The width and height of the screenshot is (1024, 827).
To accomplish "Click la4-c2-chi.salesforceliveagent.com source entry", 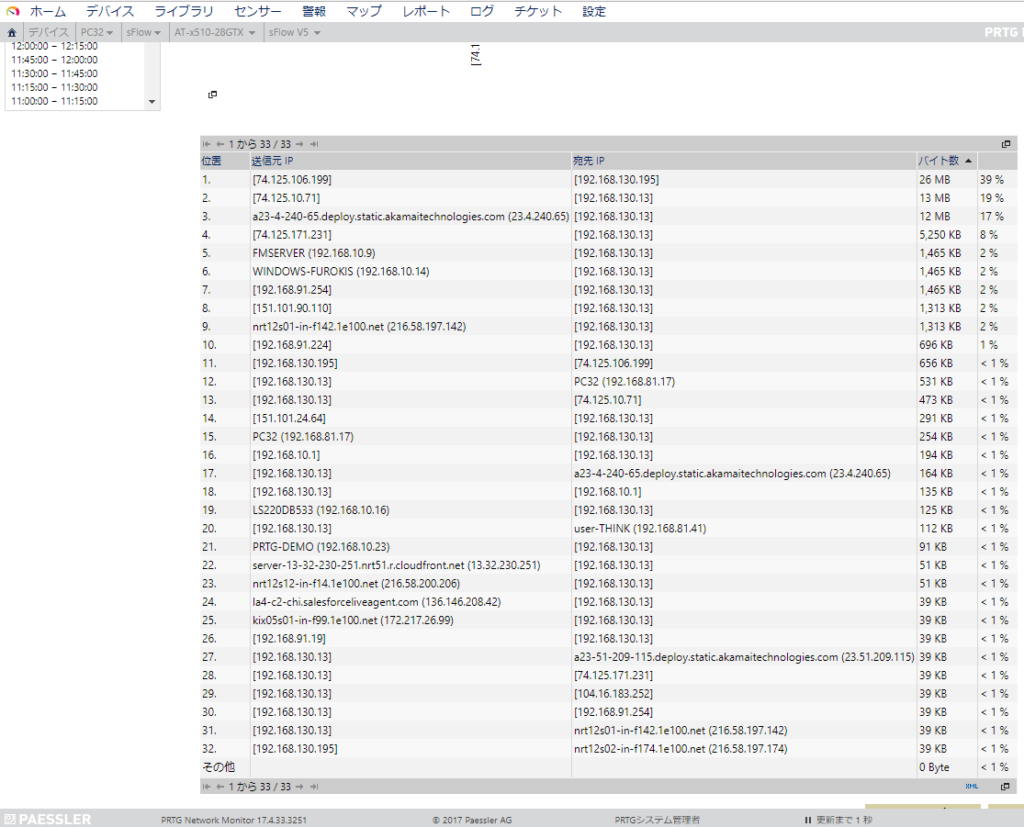I will point(377,602).
